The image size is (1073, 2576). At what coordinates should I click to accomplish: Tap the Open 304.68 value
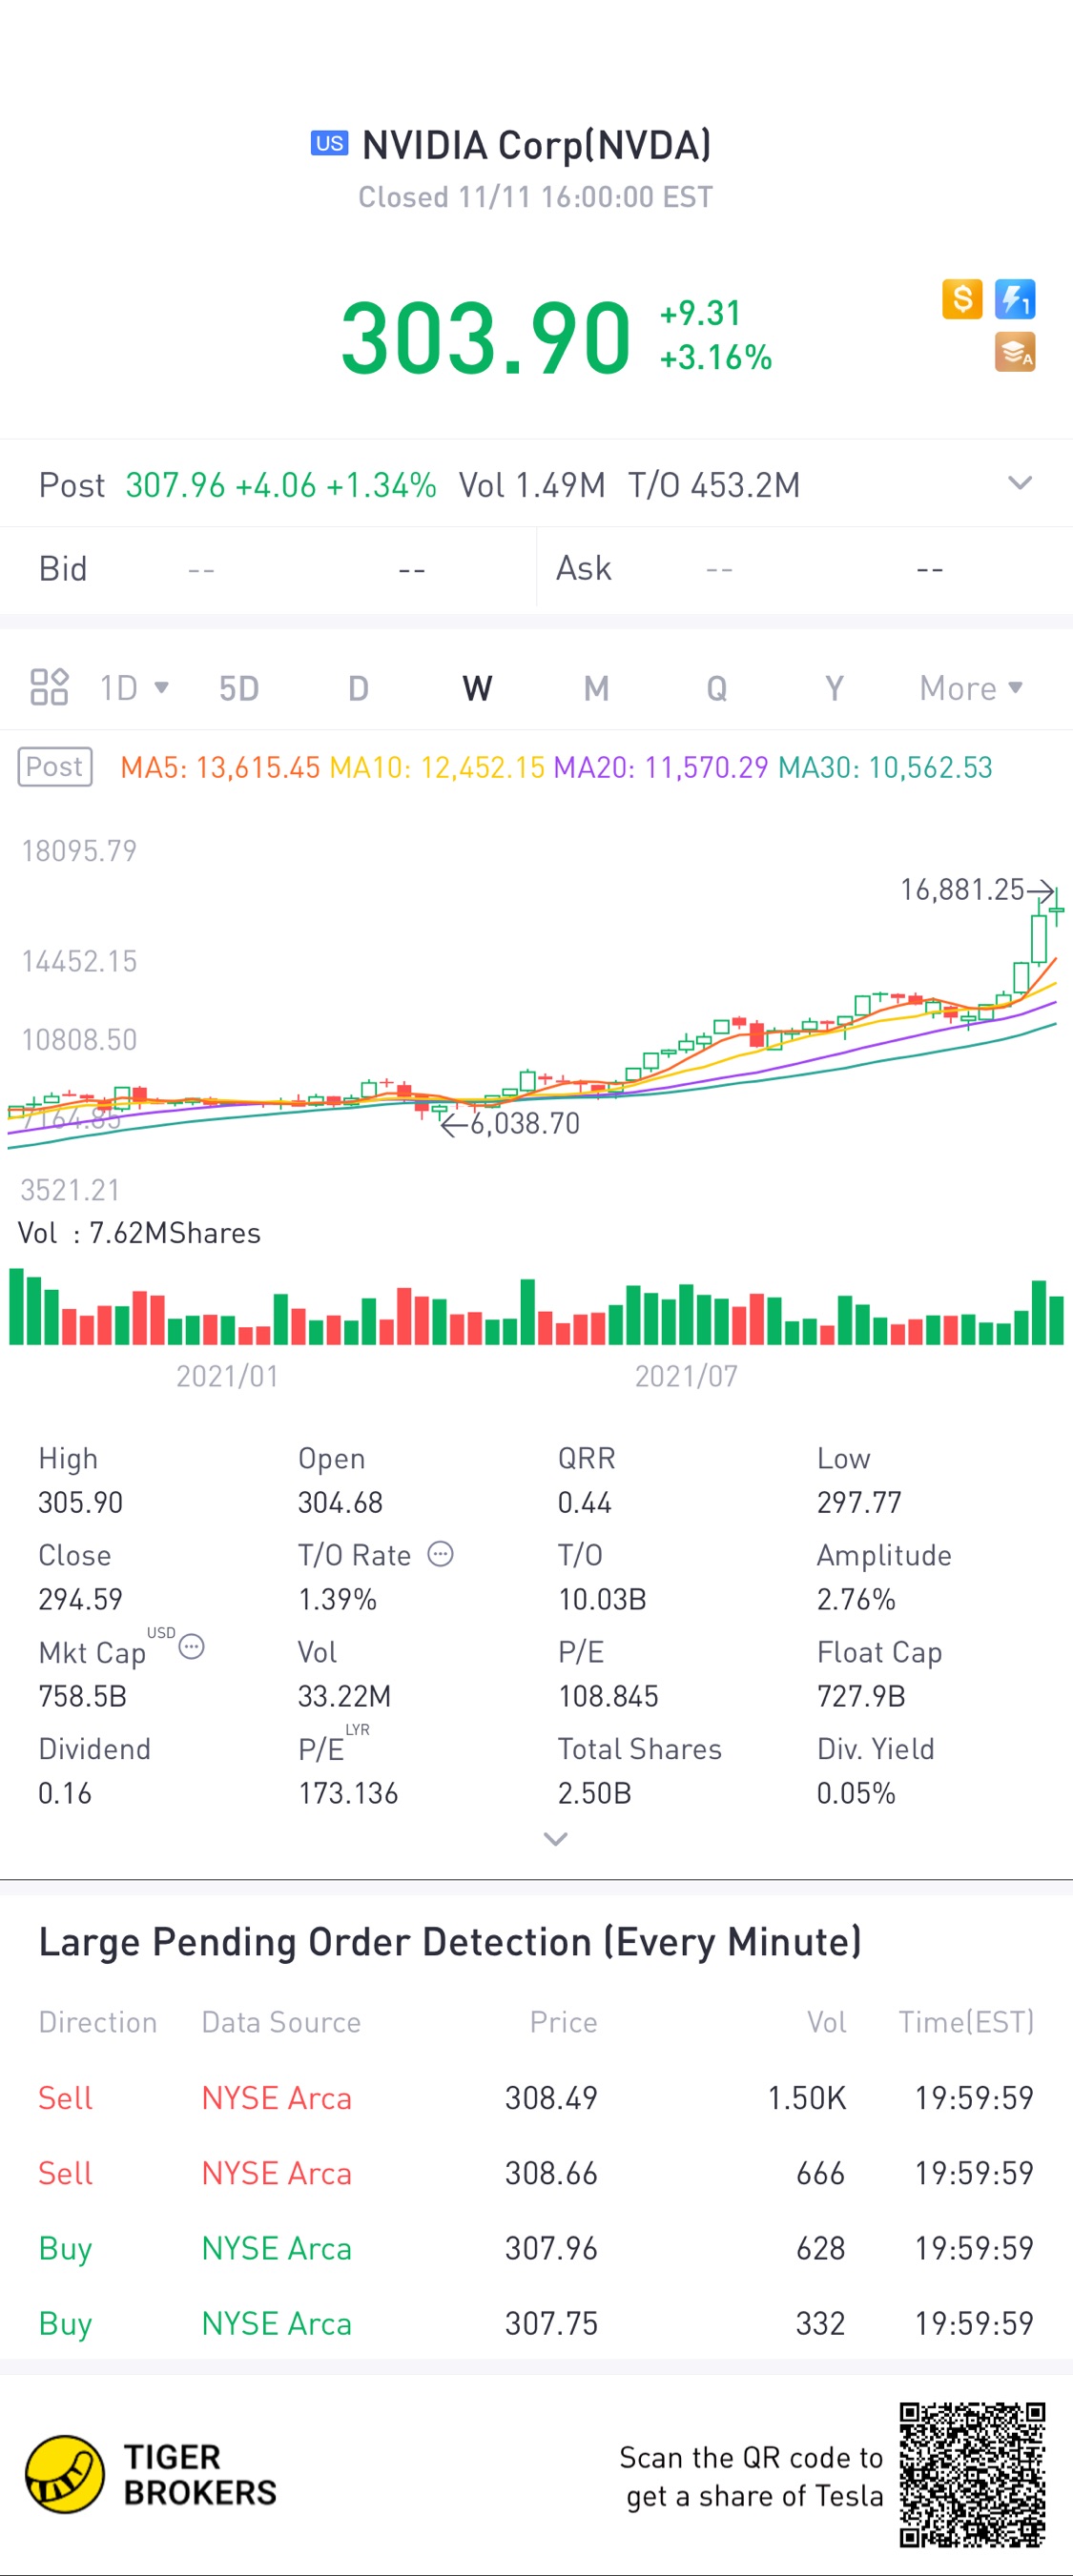click(x=340, y=1502)
